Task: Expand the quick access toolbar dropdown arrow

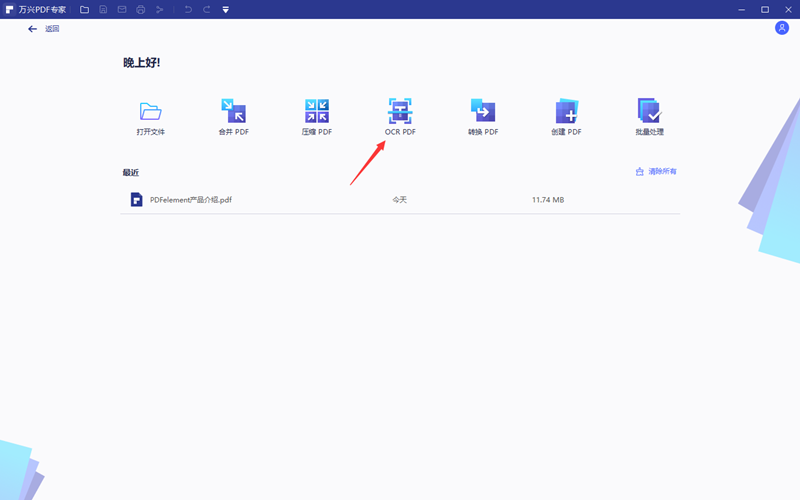Action: click(x=226, y=9)
